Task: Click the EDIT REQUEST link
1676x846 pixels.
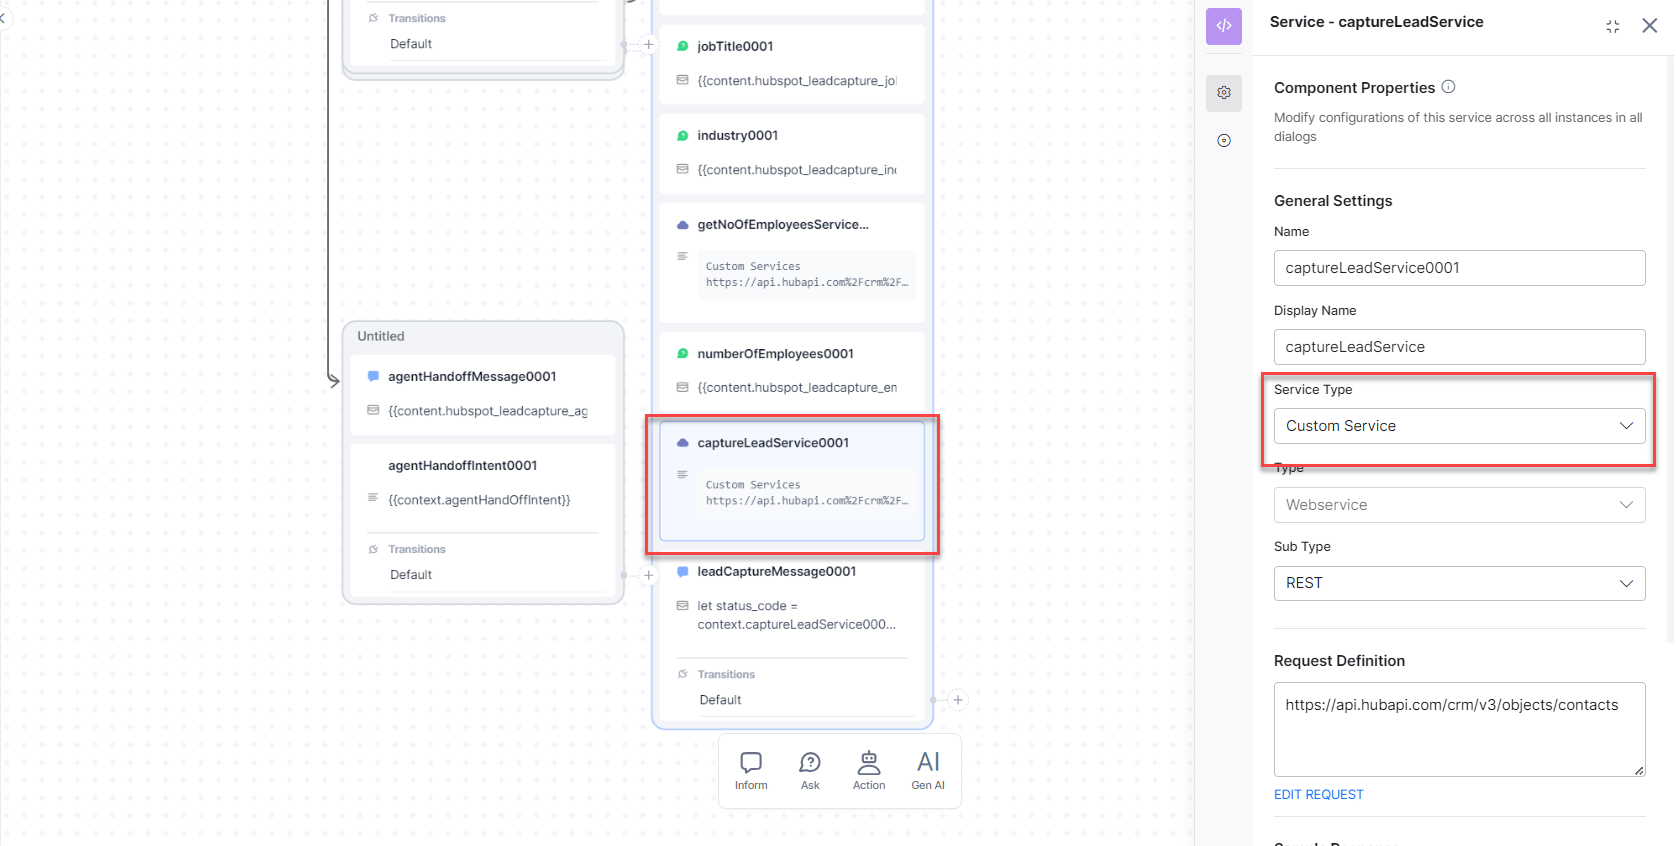Action: point(1318,794)
